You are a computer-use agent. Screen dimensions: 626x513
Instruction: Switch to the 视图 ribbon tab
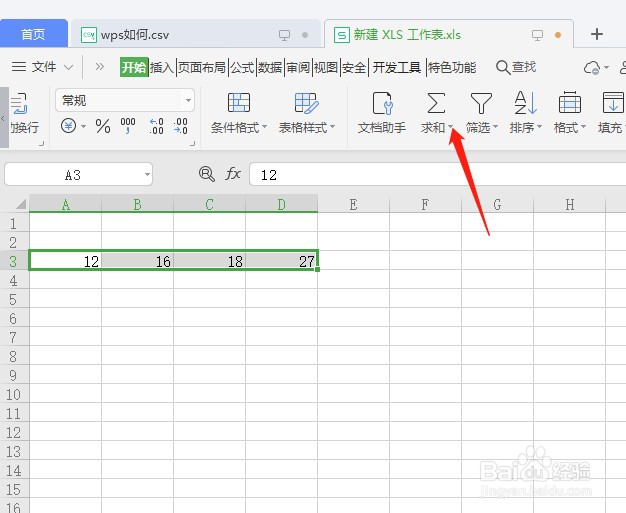pyautogui.click(x=326, y=67)
